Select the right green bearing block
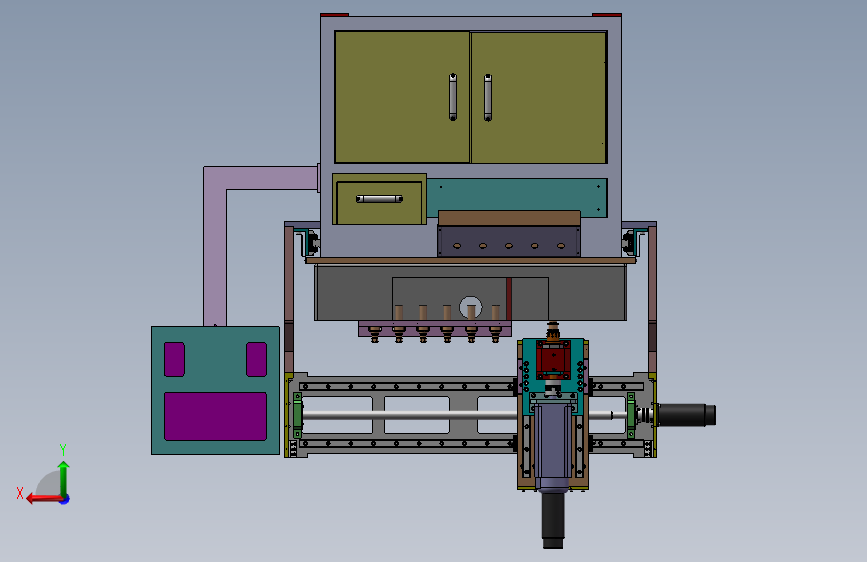The height and width of the screenshot is (562, 867). (631, 415)
